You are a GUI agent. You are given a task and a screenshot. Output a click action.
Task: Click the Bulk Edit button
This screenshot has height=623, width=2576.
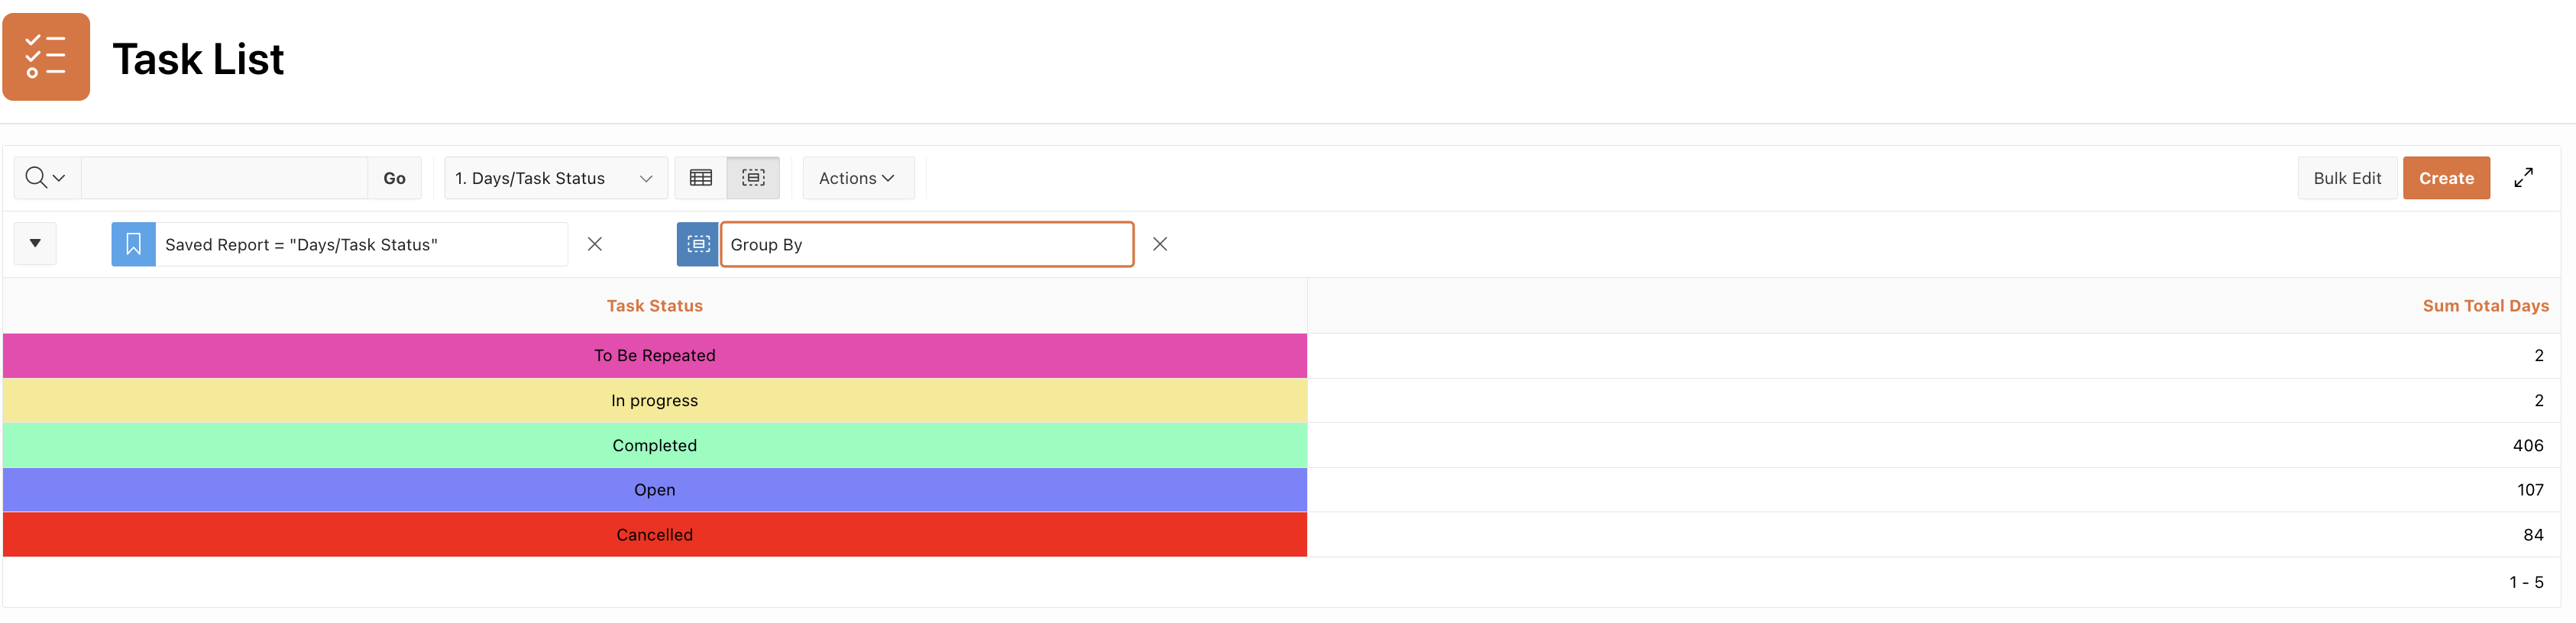coord(2346,178)
